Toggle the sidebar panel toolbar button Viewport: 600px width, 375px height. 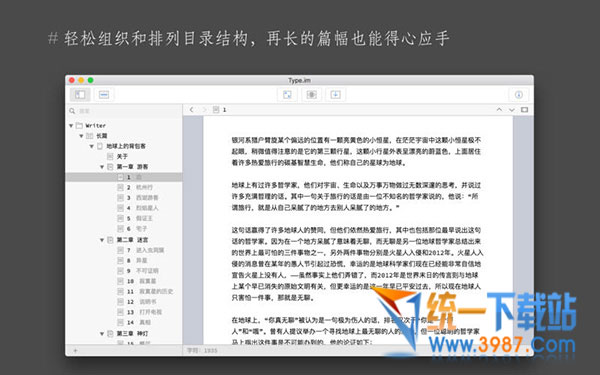(80, 95)
